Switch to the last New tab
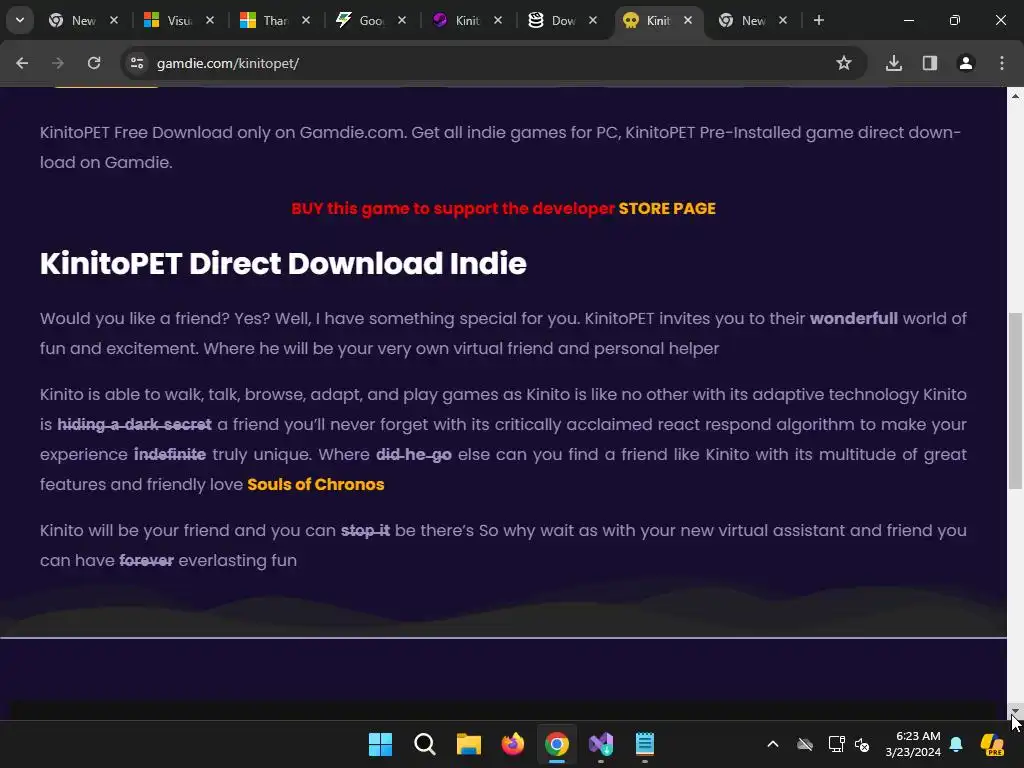Viewport: 1024px width, 768px height. (754, 20)
